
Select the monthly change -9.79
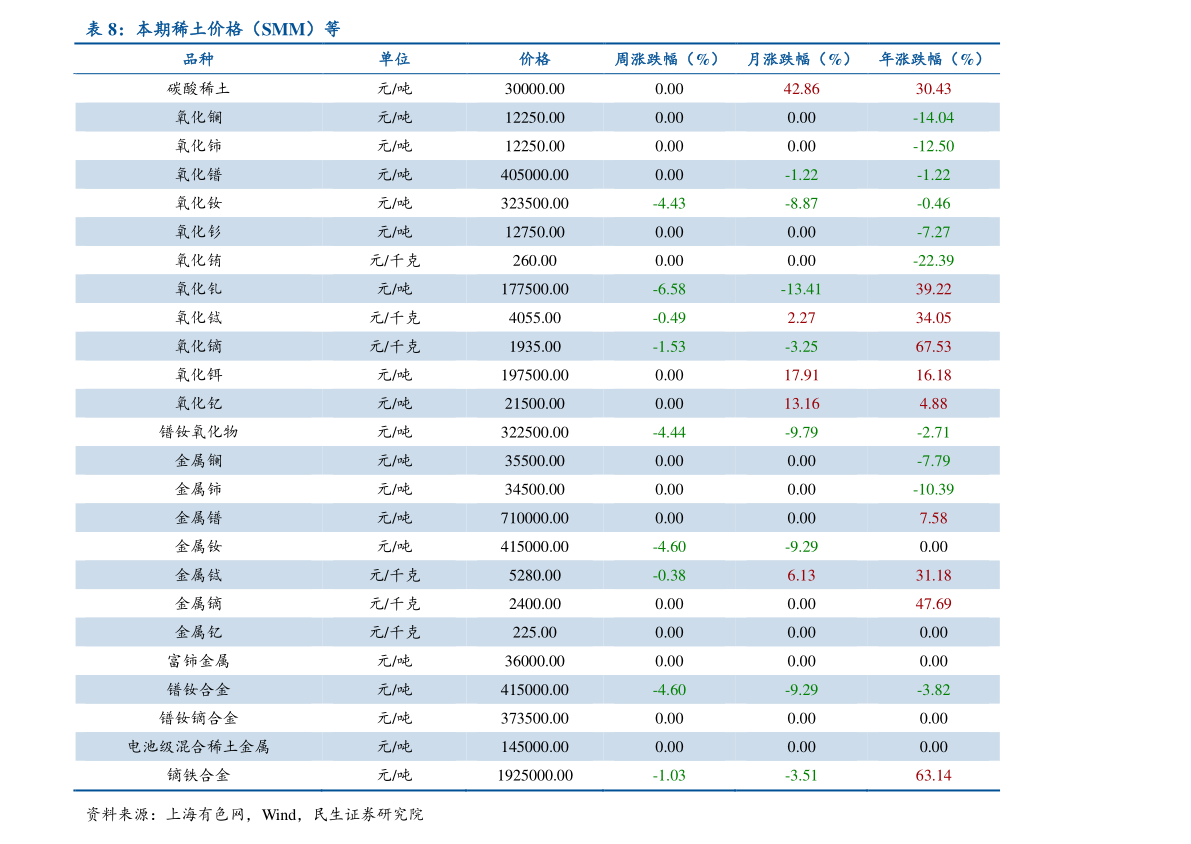tap(801, 433)
